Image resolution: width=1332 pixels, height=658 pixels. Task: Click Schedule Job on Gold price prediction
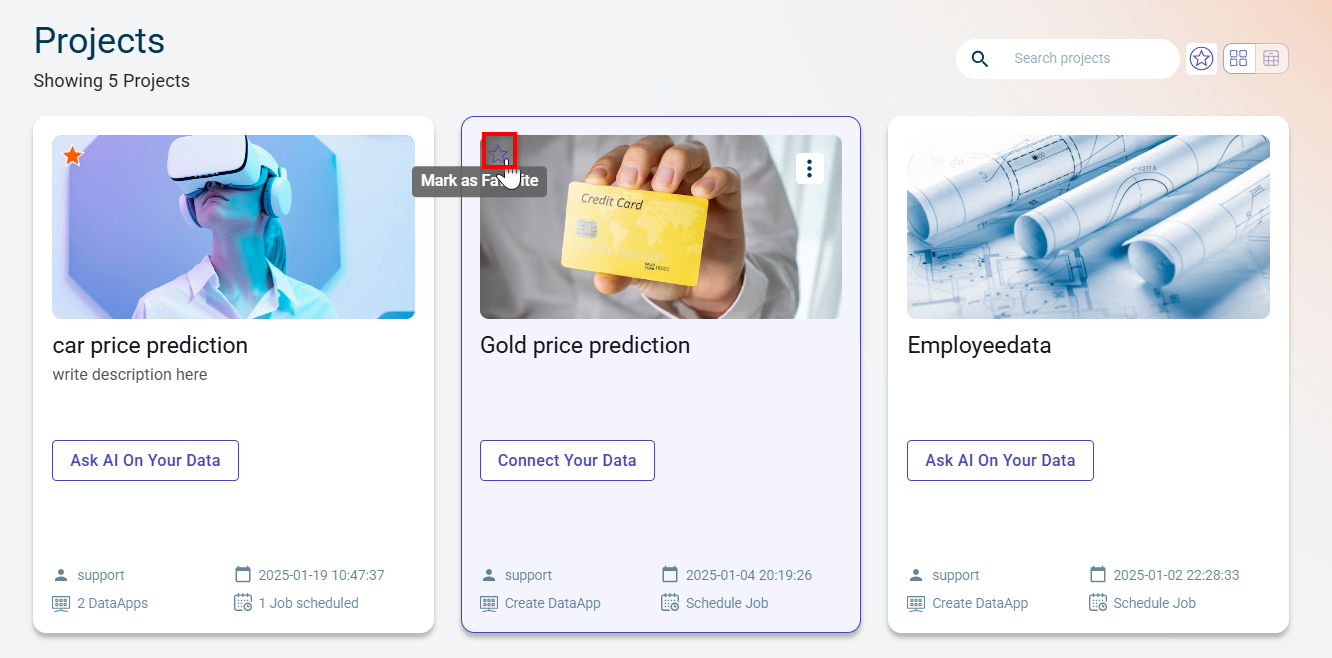click(726, 603)
